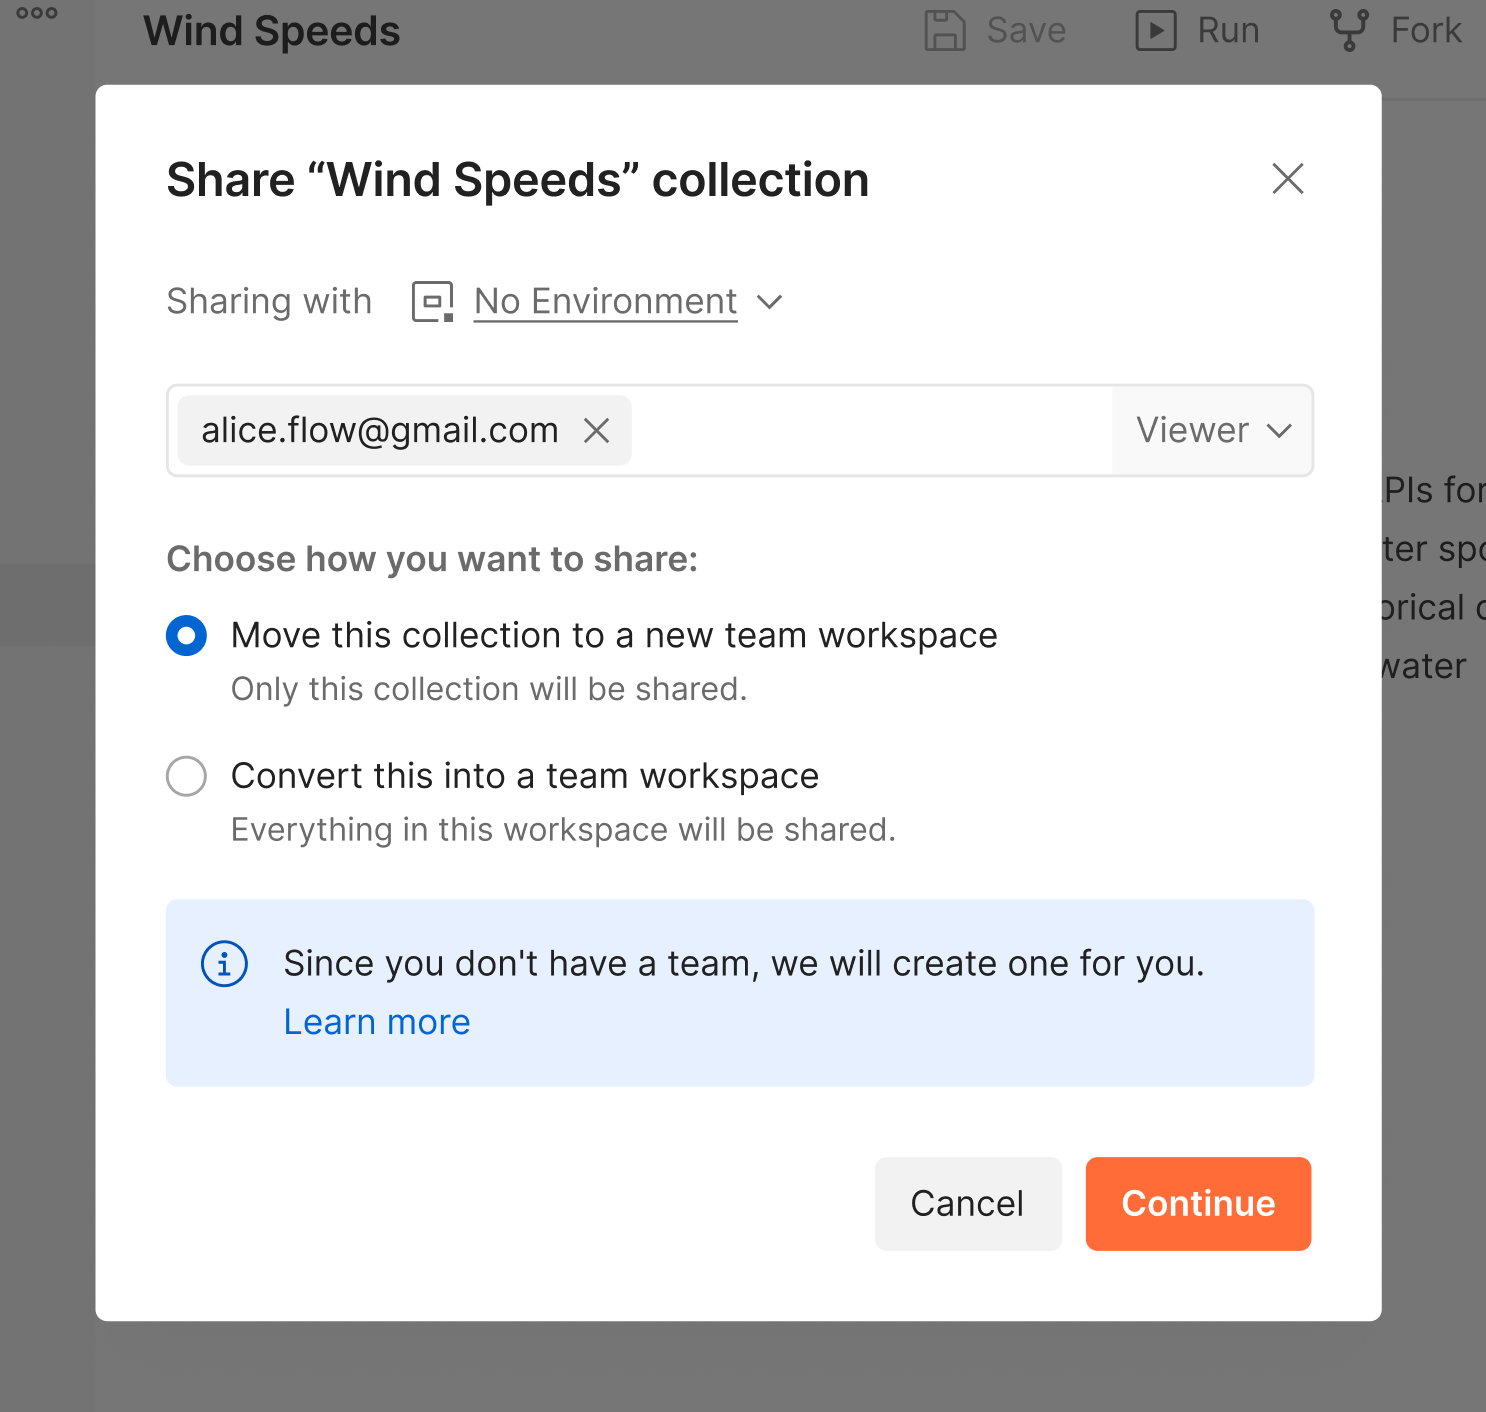Click the chevron arrow after No Environment
1486x1412 pixels.
[x=769, y=301]
